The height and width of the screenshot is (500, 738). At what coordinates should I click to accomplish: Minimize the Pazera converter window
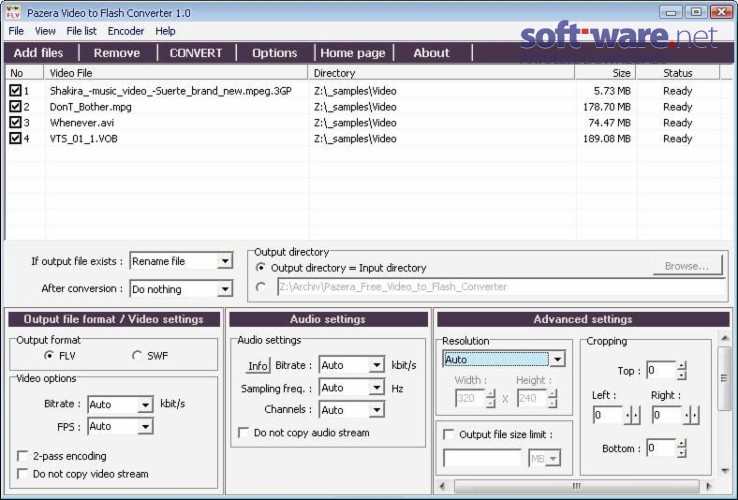pos(671,12)
